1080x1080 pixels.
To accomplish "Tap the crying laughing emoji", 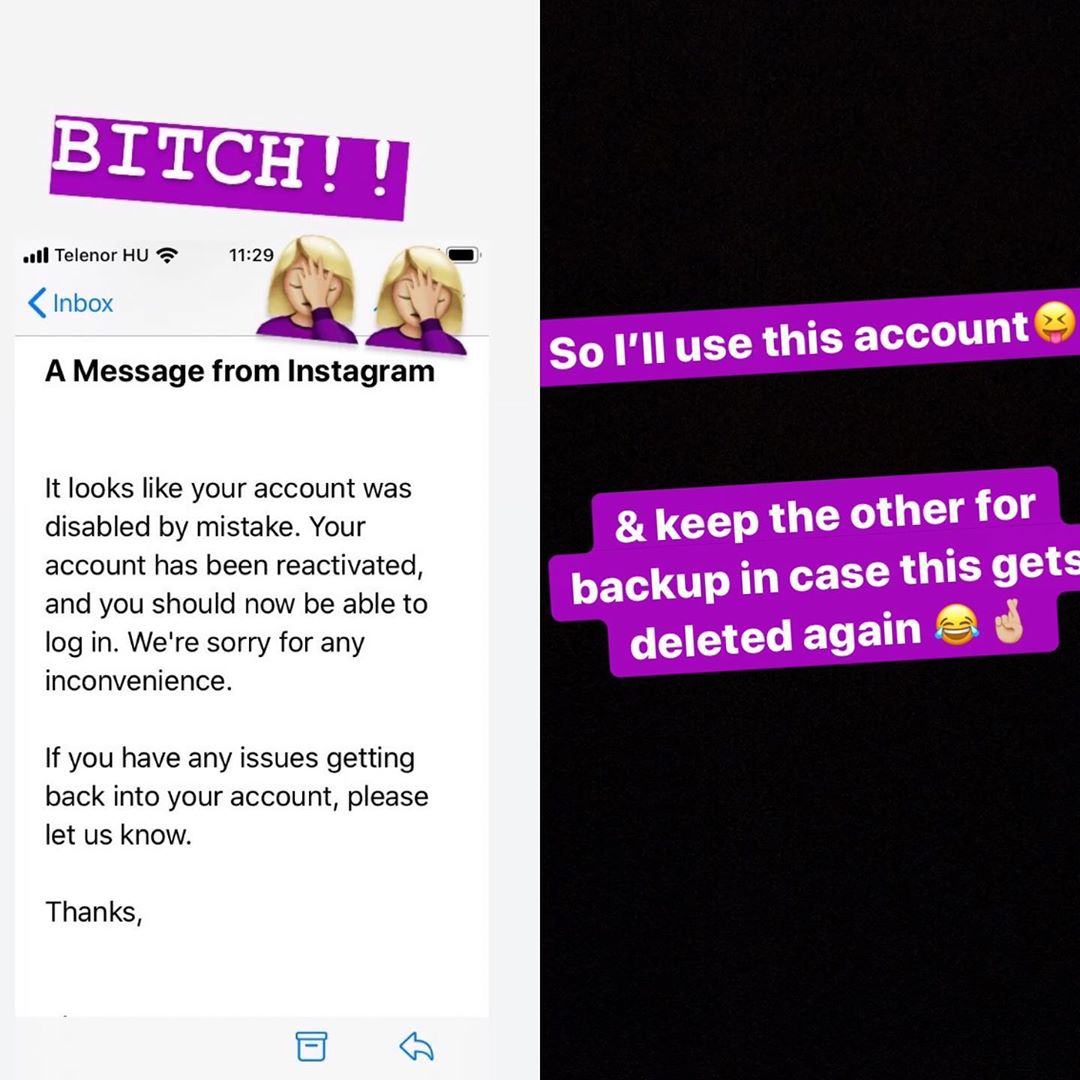I will [956, 625].
